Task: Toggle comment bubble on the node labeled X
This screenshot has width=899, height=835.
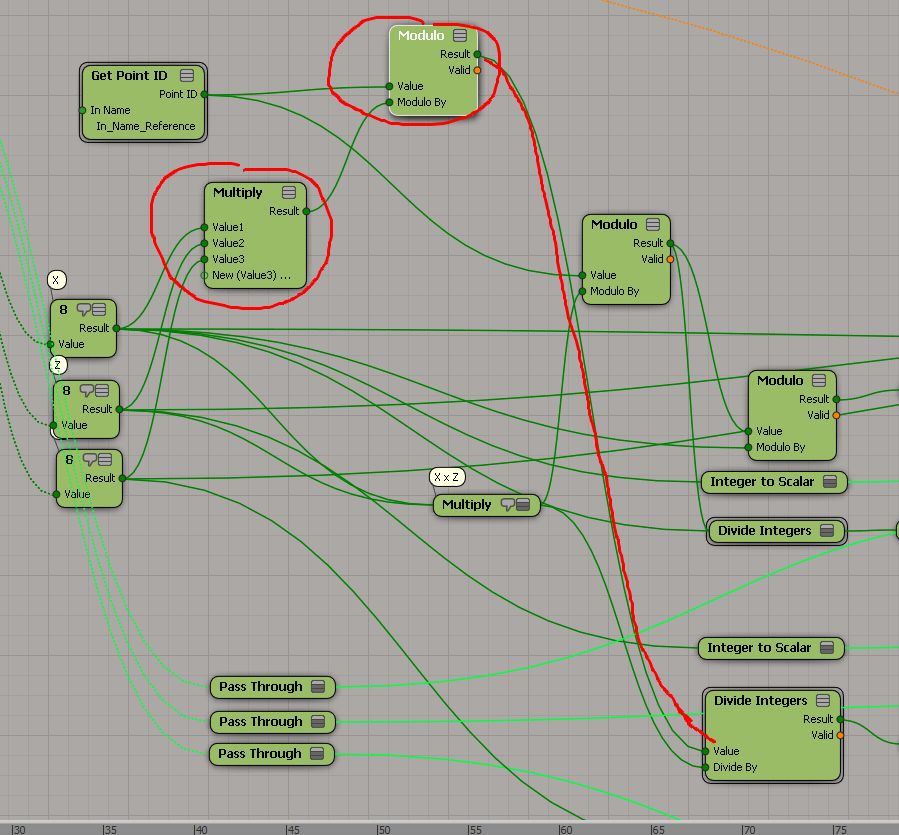Action: 84,310
